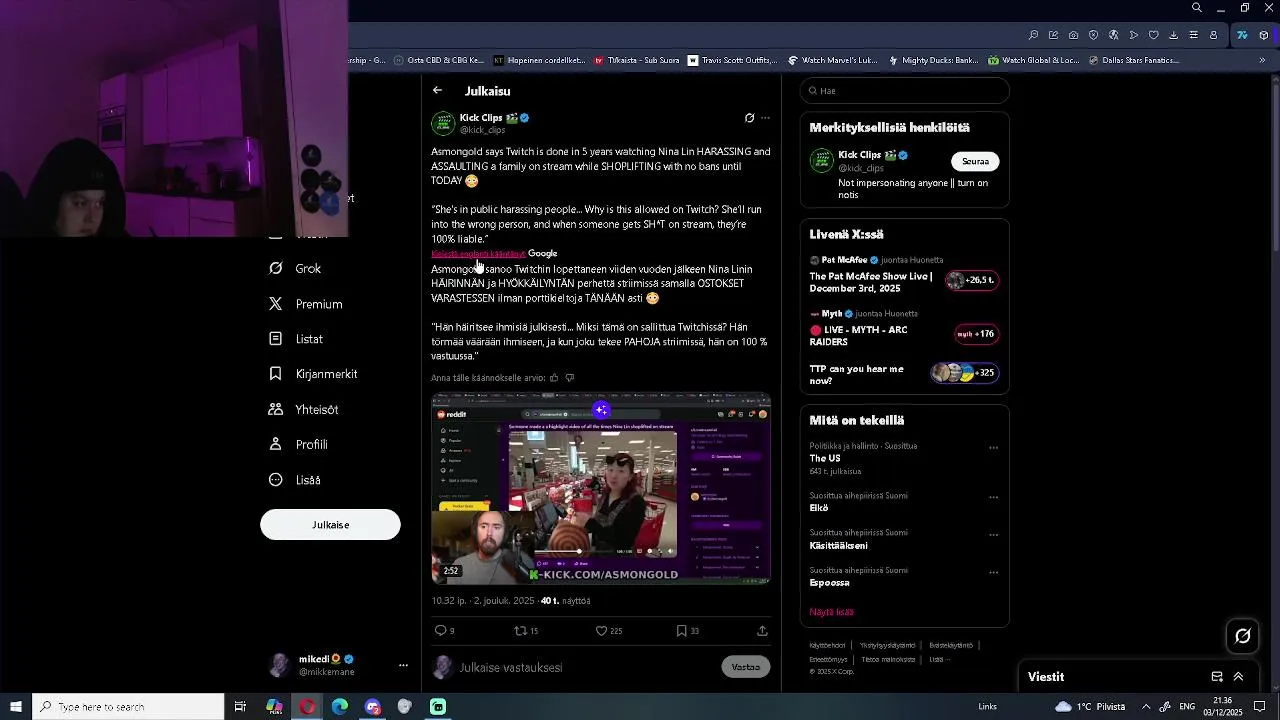Click the Grok action icon on the post
Screen dimensions: 1280x720
pos(749,118)
